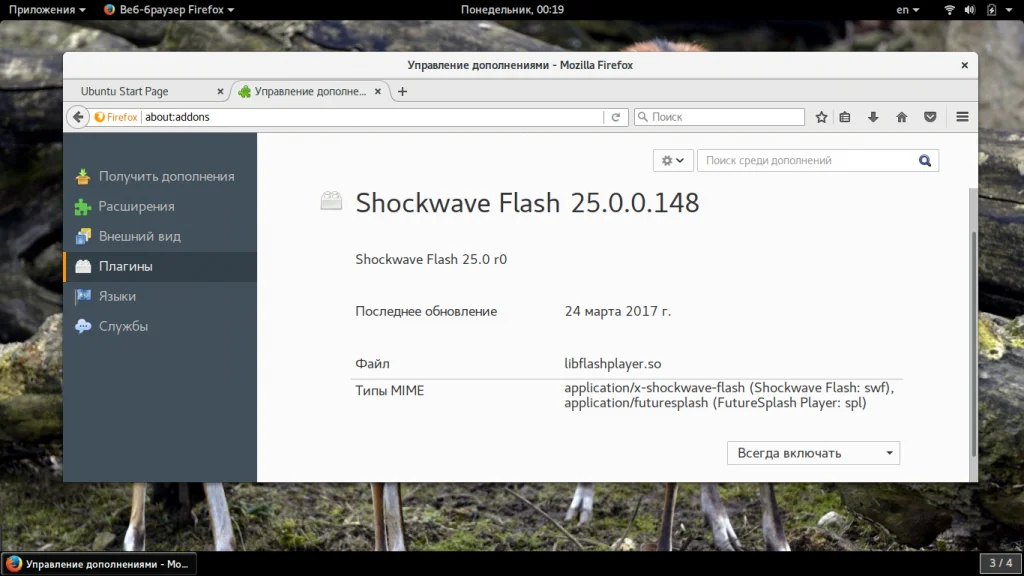Expand the Всегда включать dropdown
This screenshot has width=1024, height=576.
813,453
